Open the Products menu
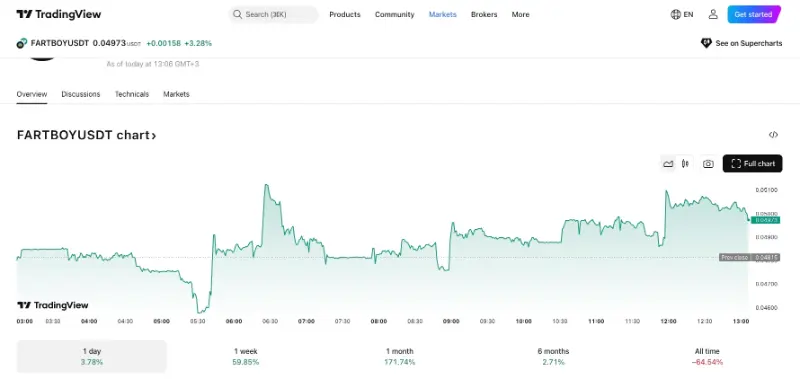Viewport: 800px width, 379px height. click(x=345, y=14)
